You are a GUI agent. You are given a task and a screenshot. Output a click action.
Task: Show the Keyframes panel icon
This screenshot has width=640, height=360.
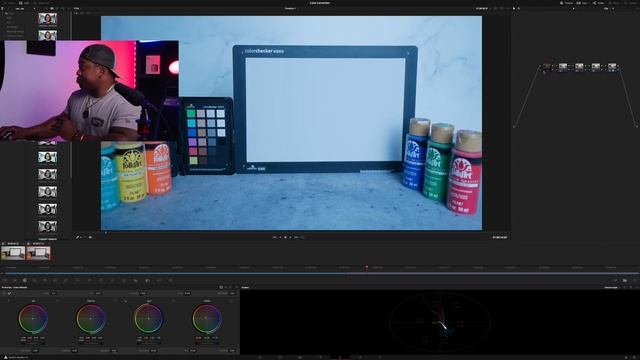(615, 280)
